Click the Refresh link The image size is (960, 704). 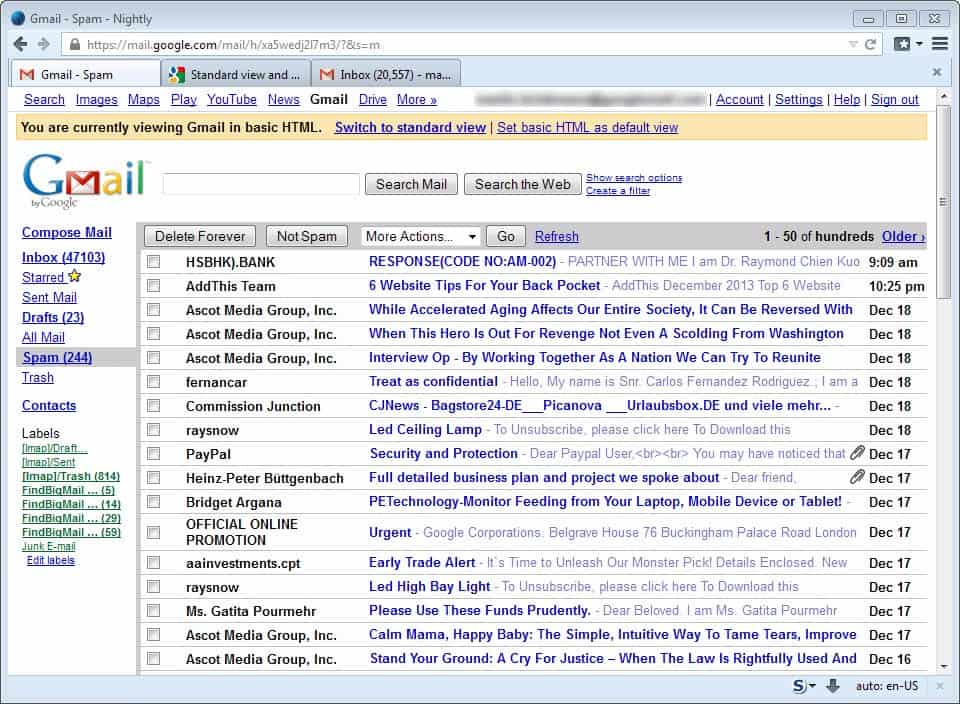point(557,236)
